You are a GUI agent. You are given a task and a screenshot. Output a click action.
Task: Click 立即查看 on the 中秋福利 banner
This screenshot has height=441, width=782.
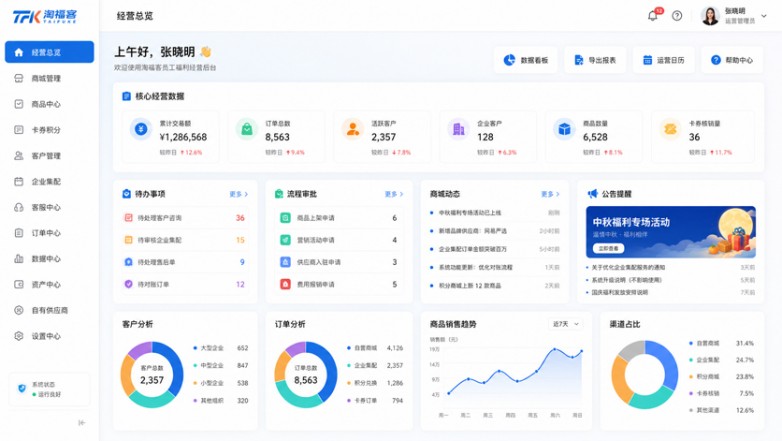[608, 248]
